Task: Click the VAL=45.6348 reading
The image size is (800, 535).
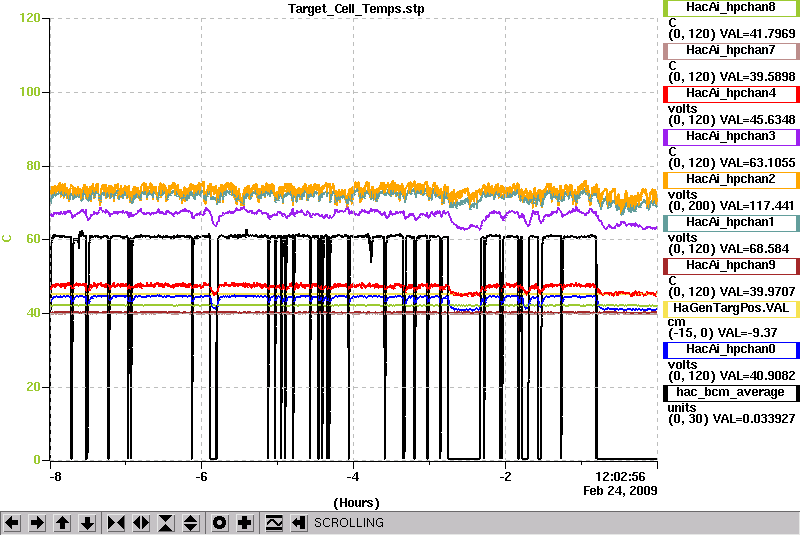Action: pos(757,120)
